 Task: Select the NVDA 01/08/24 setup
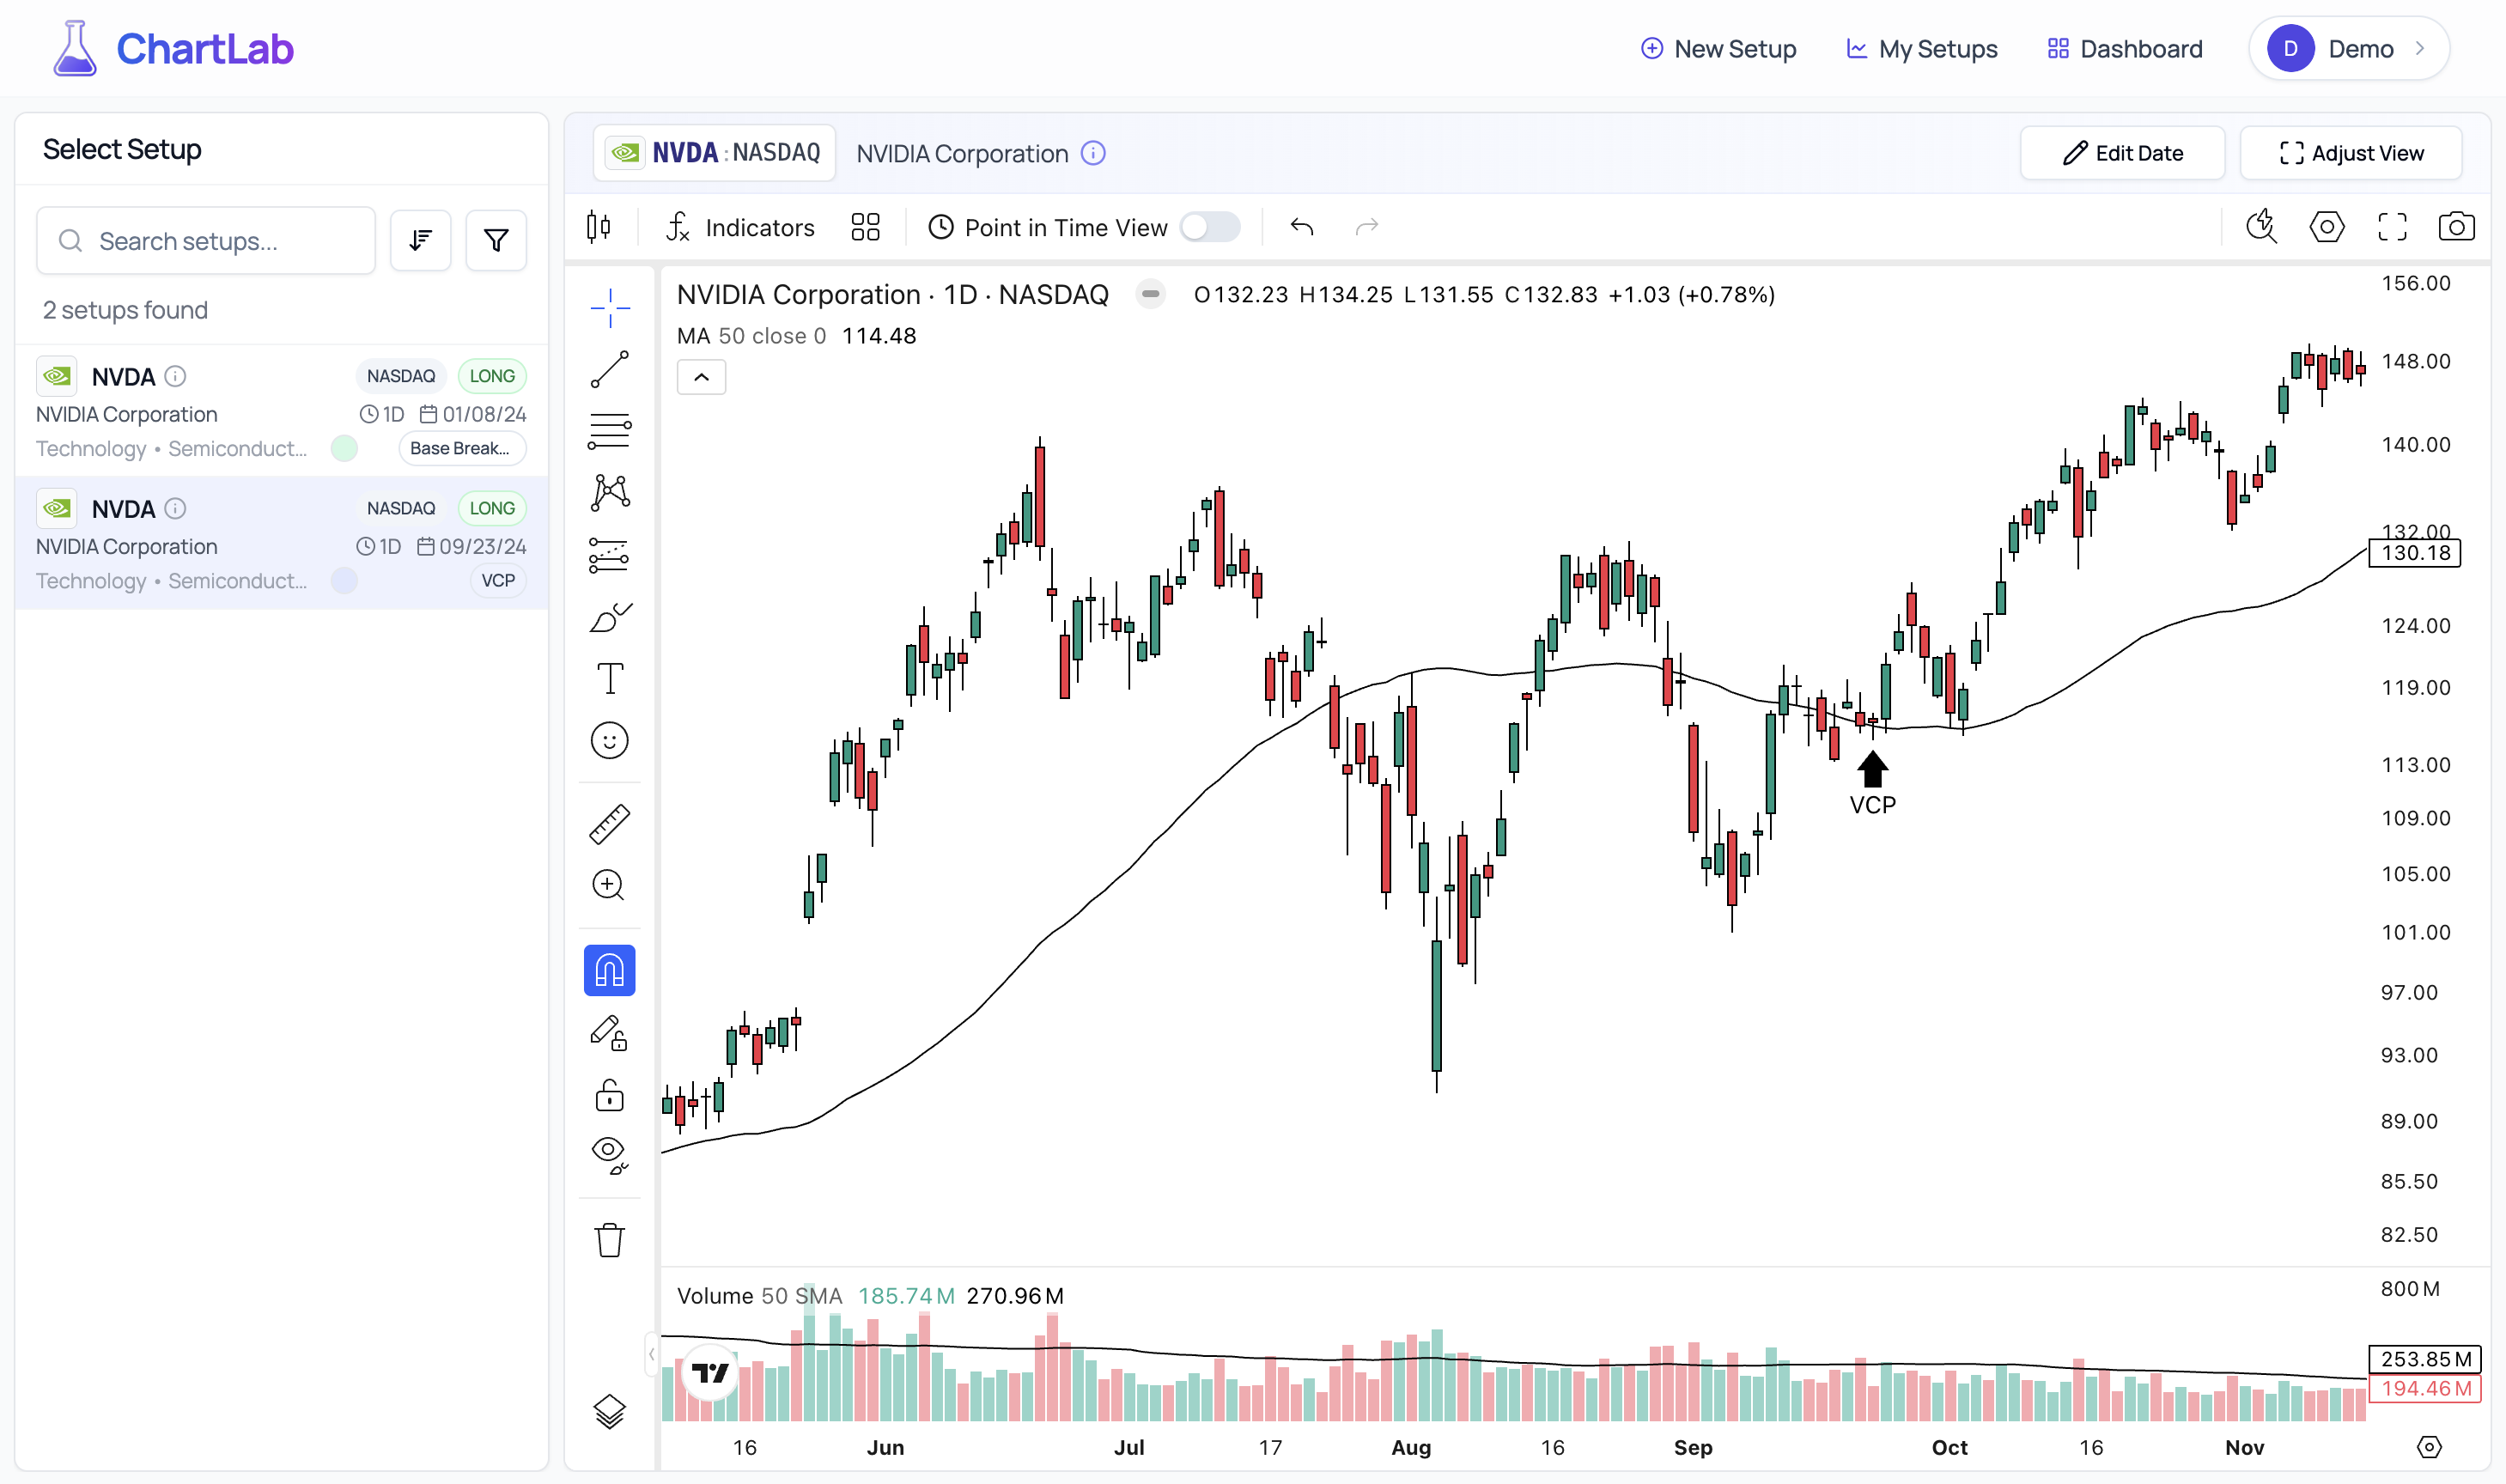coord(281,411)
